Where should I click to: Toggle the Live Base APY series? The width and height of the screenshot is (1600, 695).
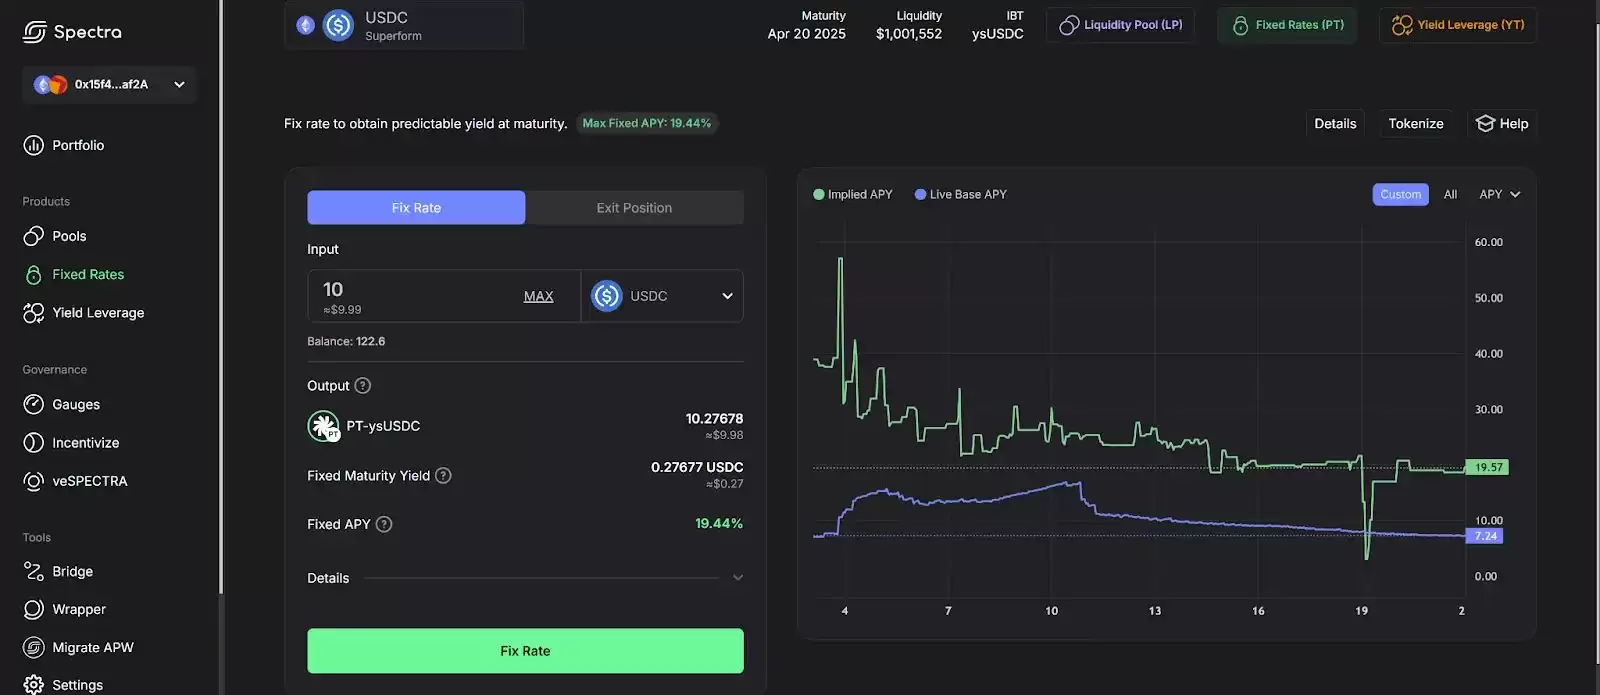[960, 194]
